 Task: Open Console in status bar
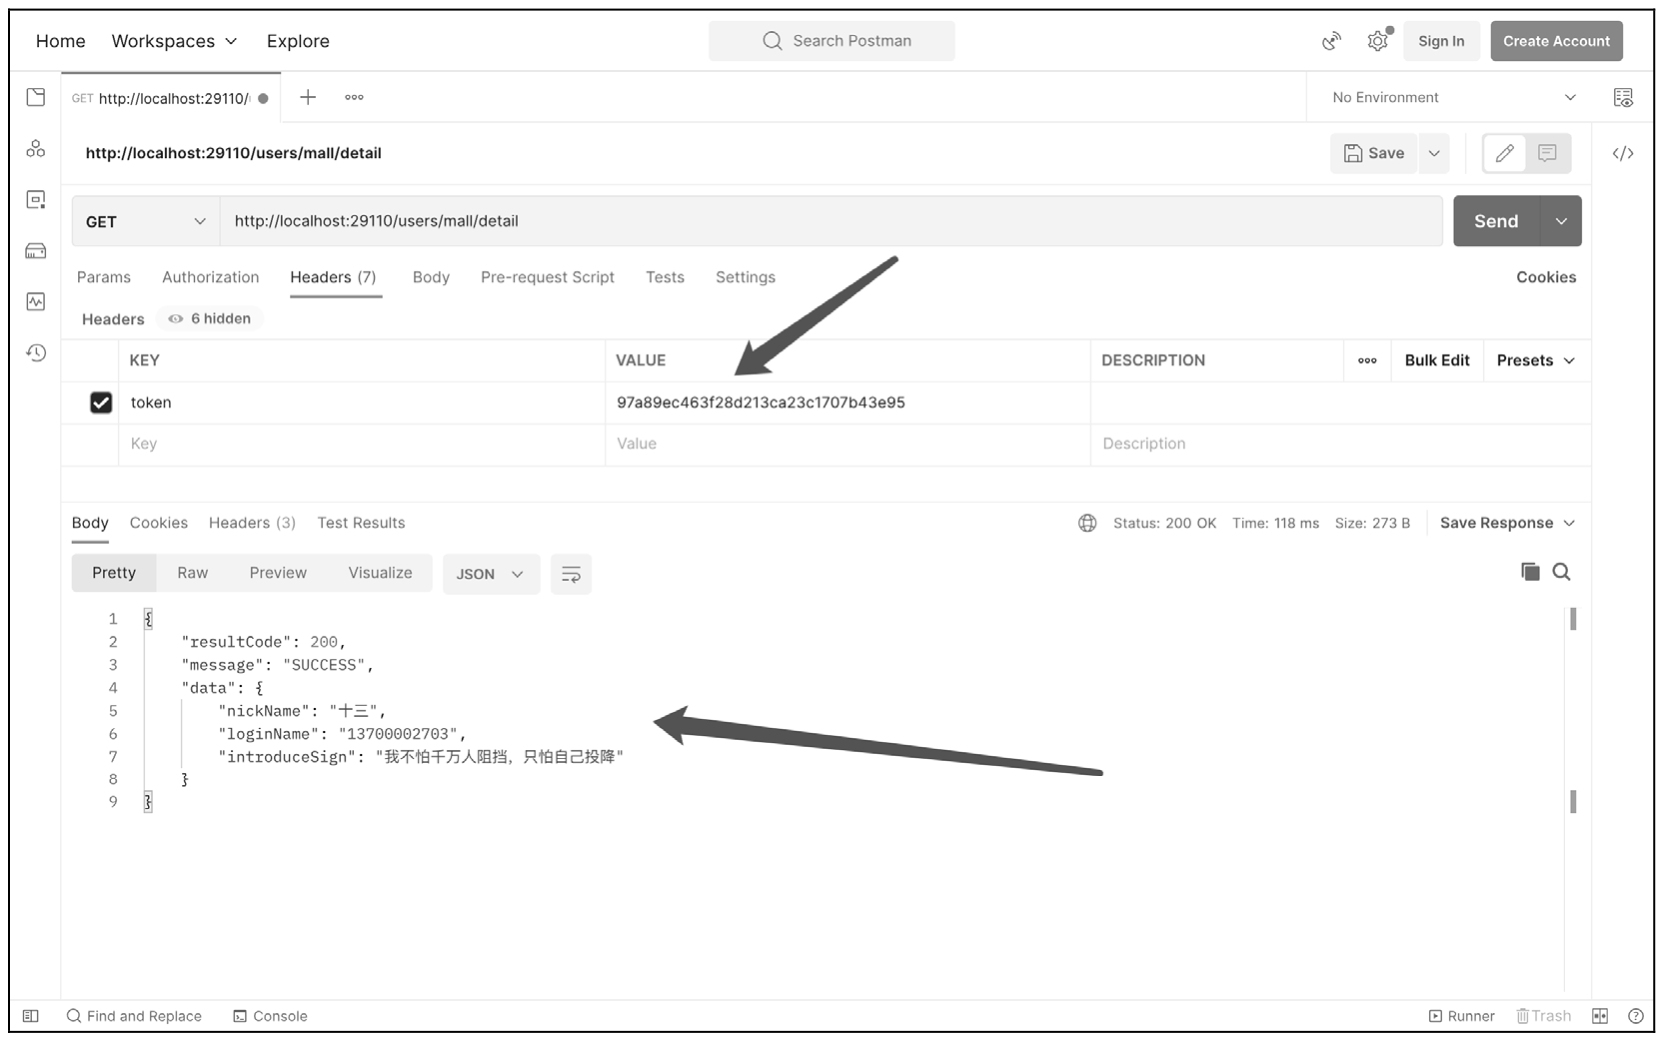(x=270, y=1016)
